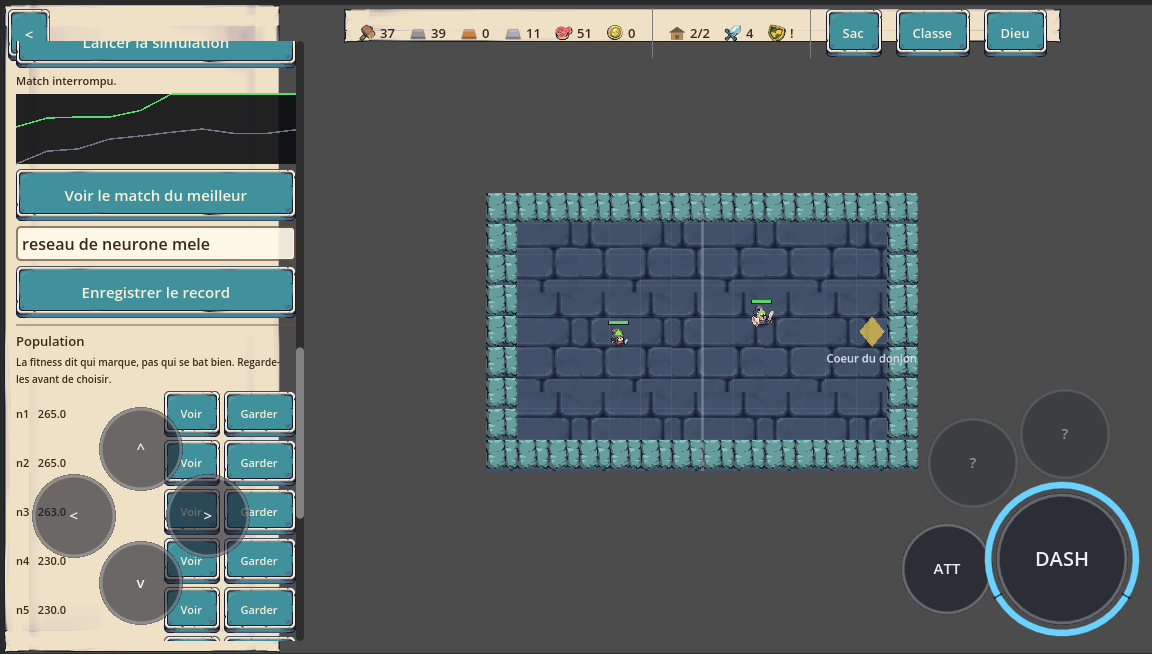Viewport: 1152px width, 654px height.
Task: Click the sword attack stat icon
Action: [x=732, y=33]
